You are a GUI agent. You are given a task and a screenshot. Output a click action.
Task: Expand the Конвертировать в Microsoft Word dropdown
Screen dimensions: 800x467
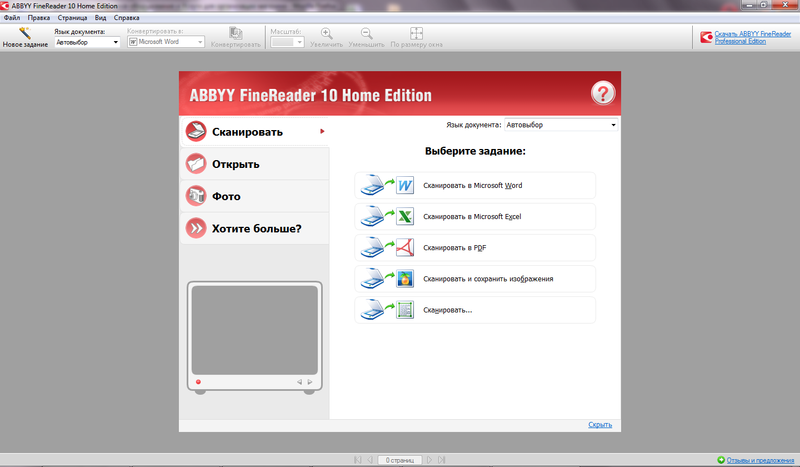(166, 42)
